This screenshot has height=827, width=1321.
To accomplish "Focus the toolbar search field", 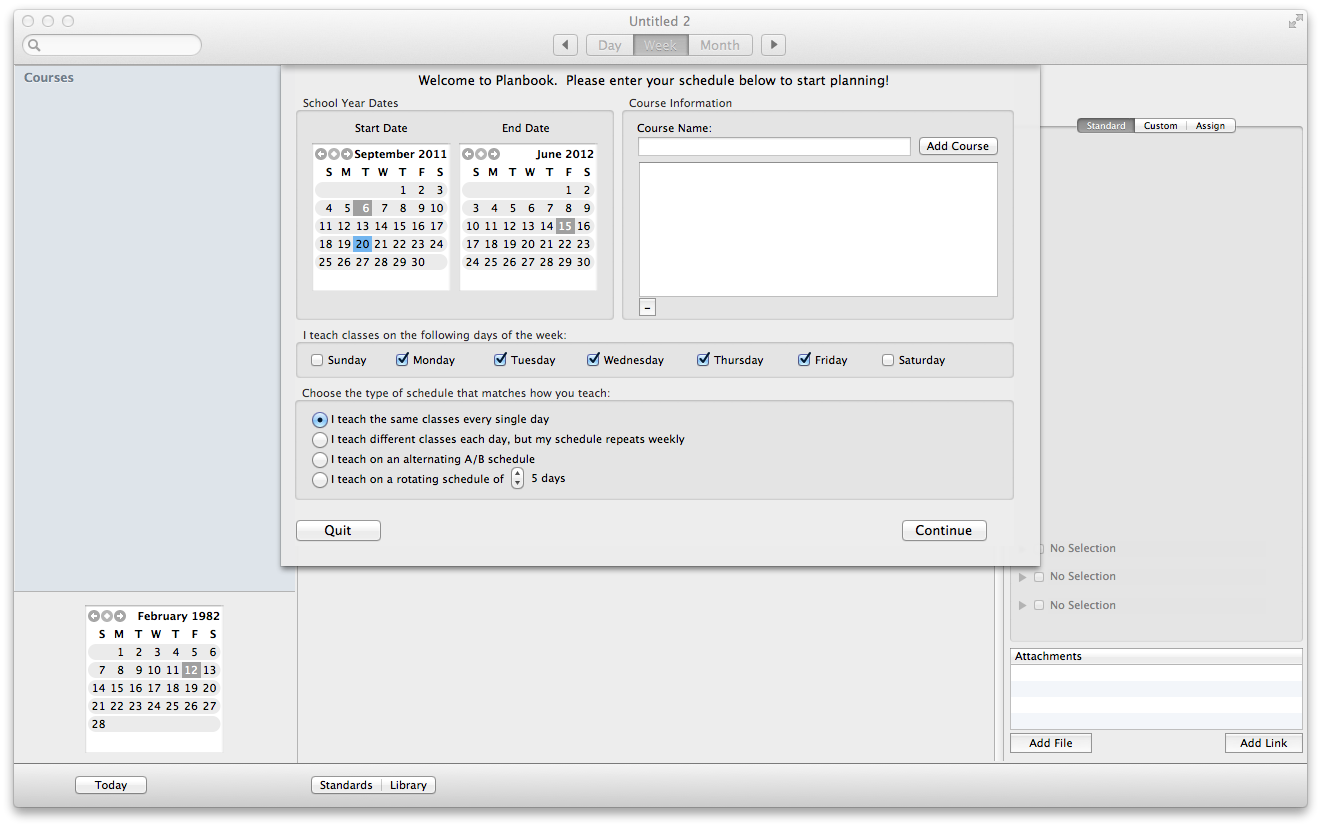I will [112, 45].
